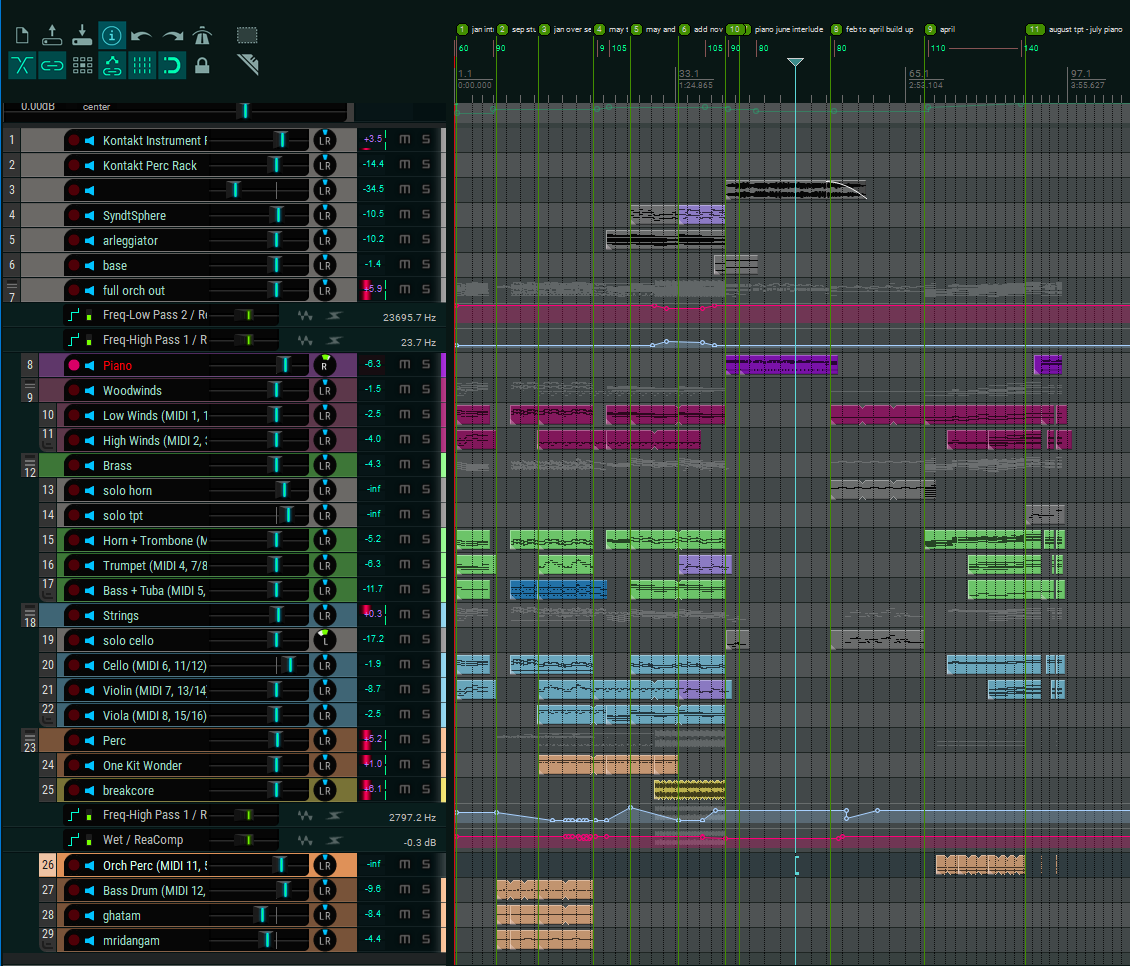
Task: Click the Redo toolbar icon
Action: tap(171, 35)
